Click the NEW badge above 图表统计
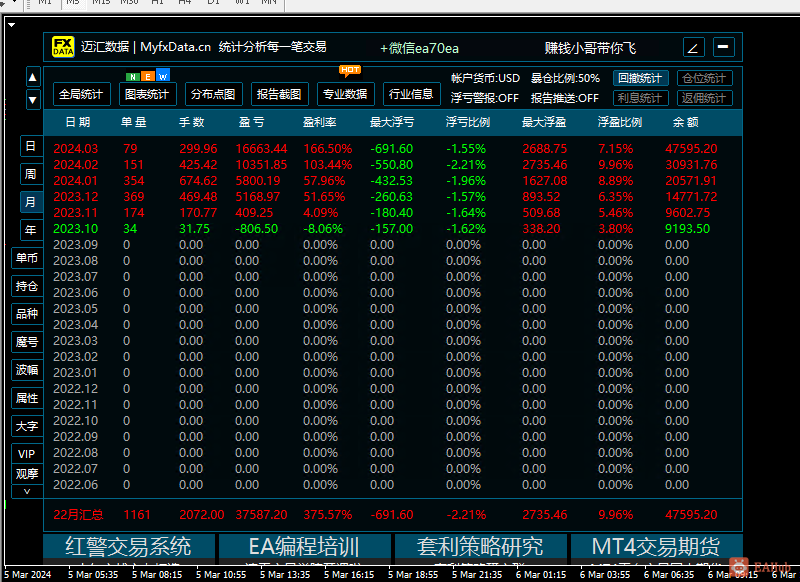 point(148,77)
